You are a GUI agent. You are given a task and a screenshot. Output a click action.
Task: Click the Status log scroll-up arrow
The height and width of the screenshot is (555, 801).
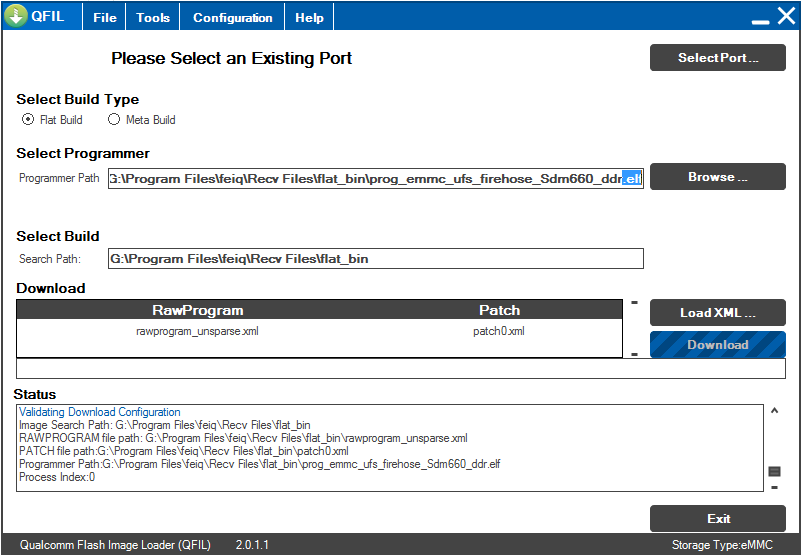click(x=774, y=410)
